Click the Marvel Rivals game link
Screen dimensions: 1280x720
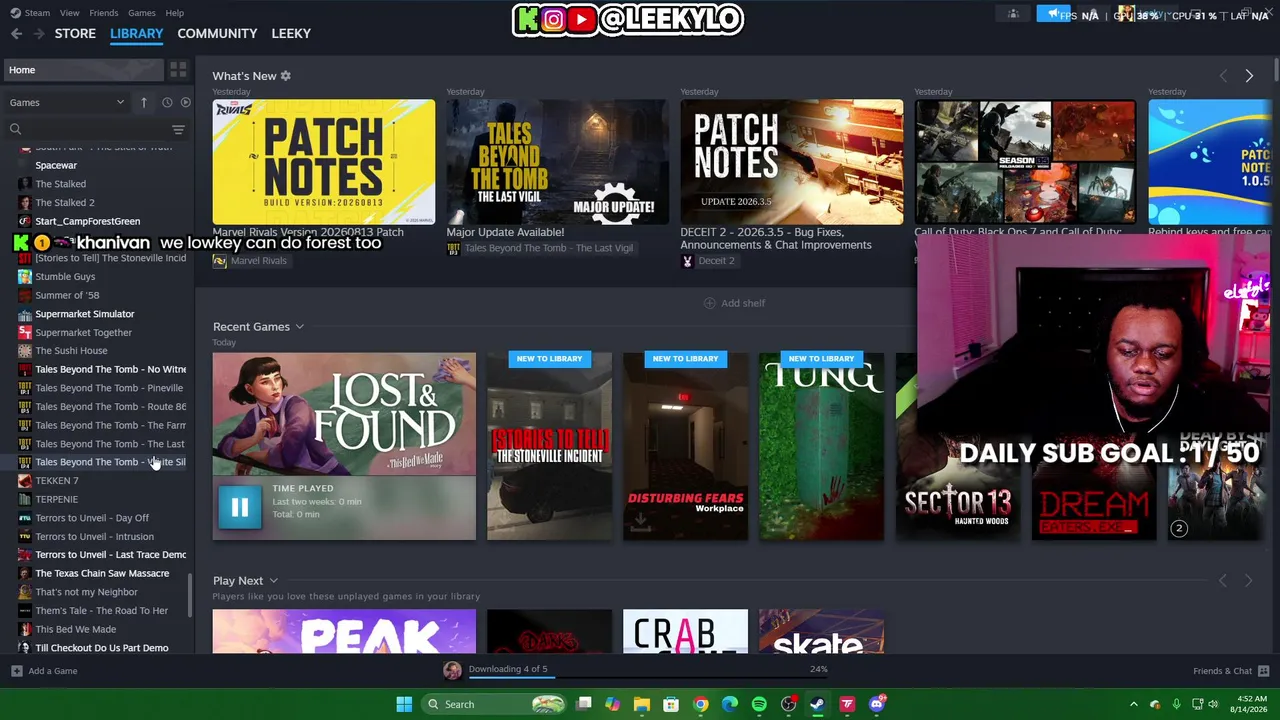[258, 261]
